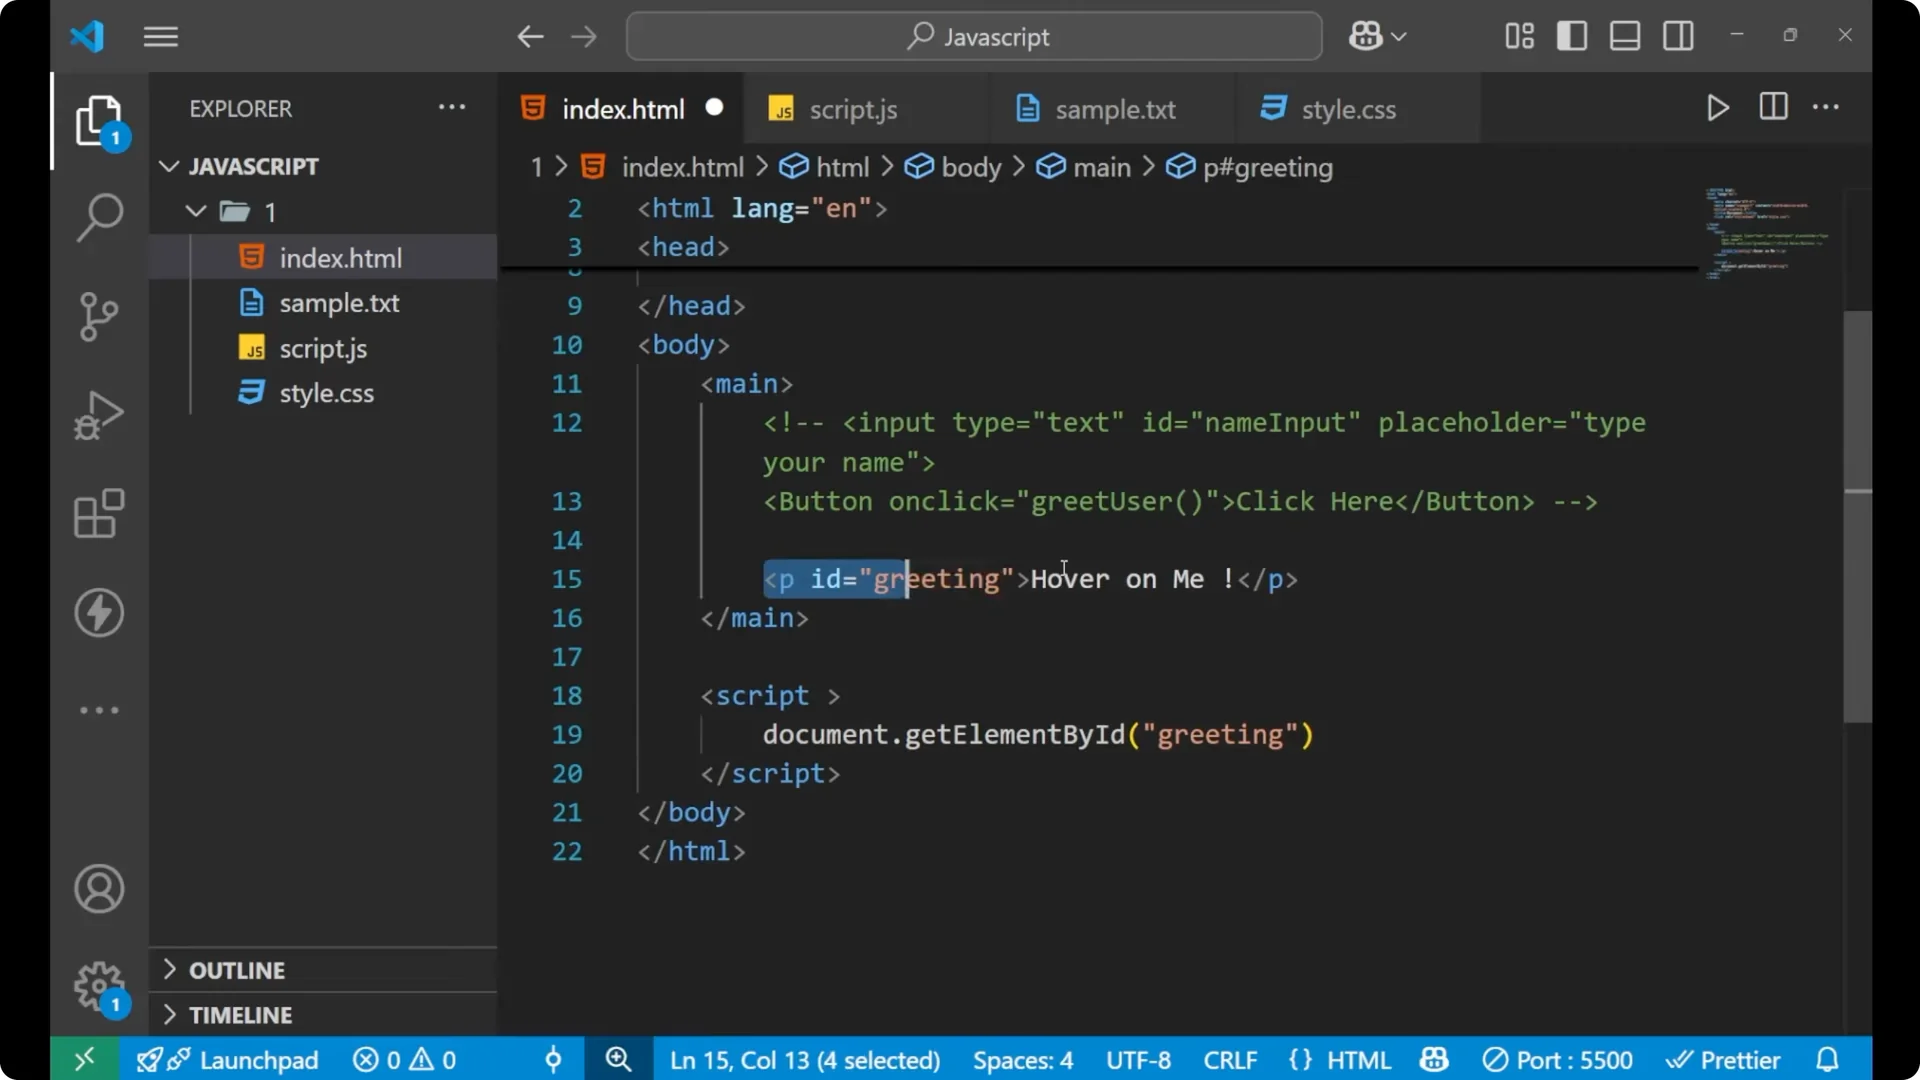Screen dimensions: 1920x1080
Task: Run the file with the Run button
Action: click(1718, 108)
